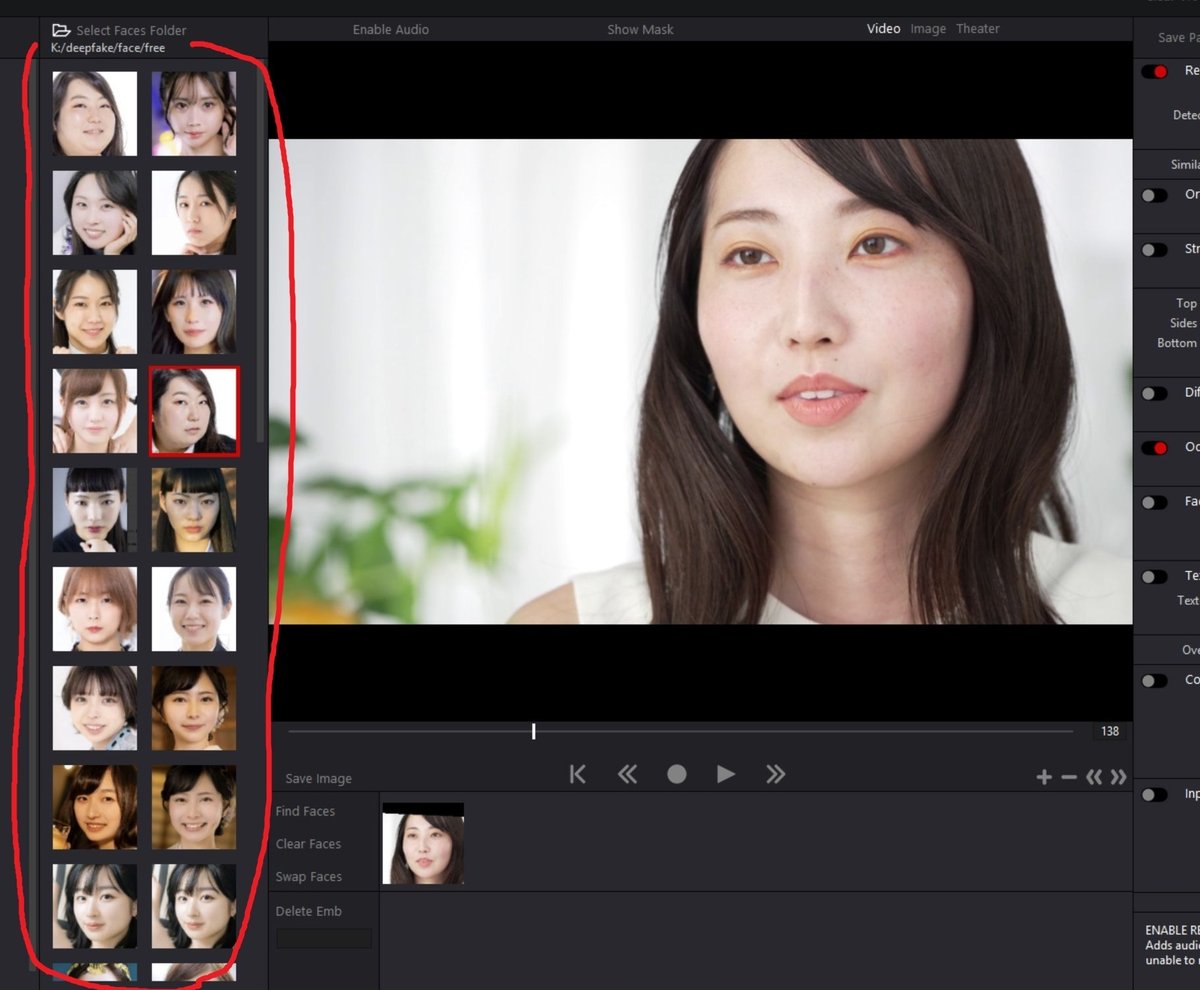Enable the 'Dif' toggle switch

click(x=1154, y=394)
